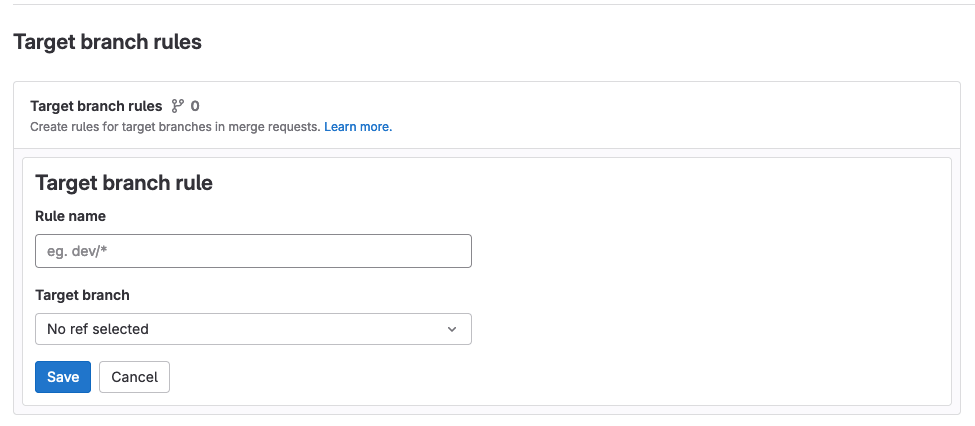Save the target branch rule
The image size is (975, 426).
click(63, 377)
